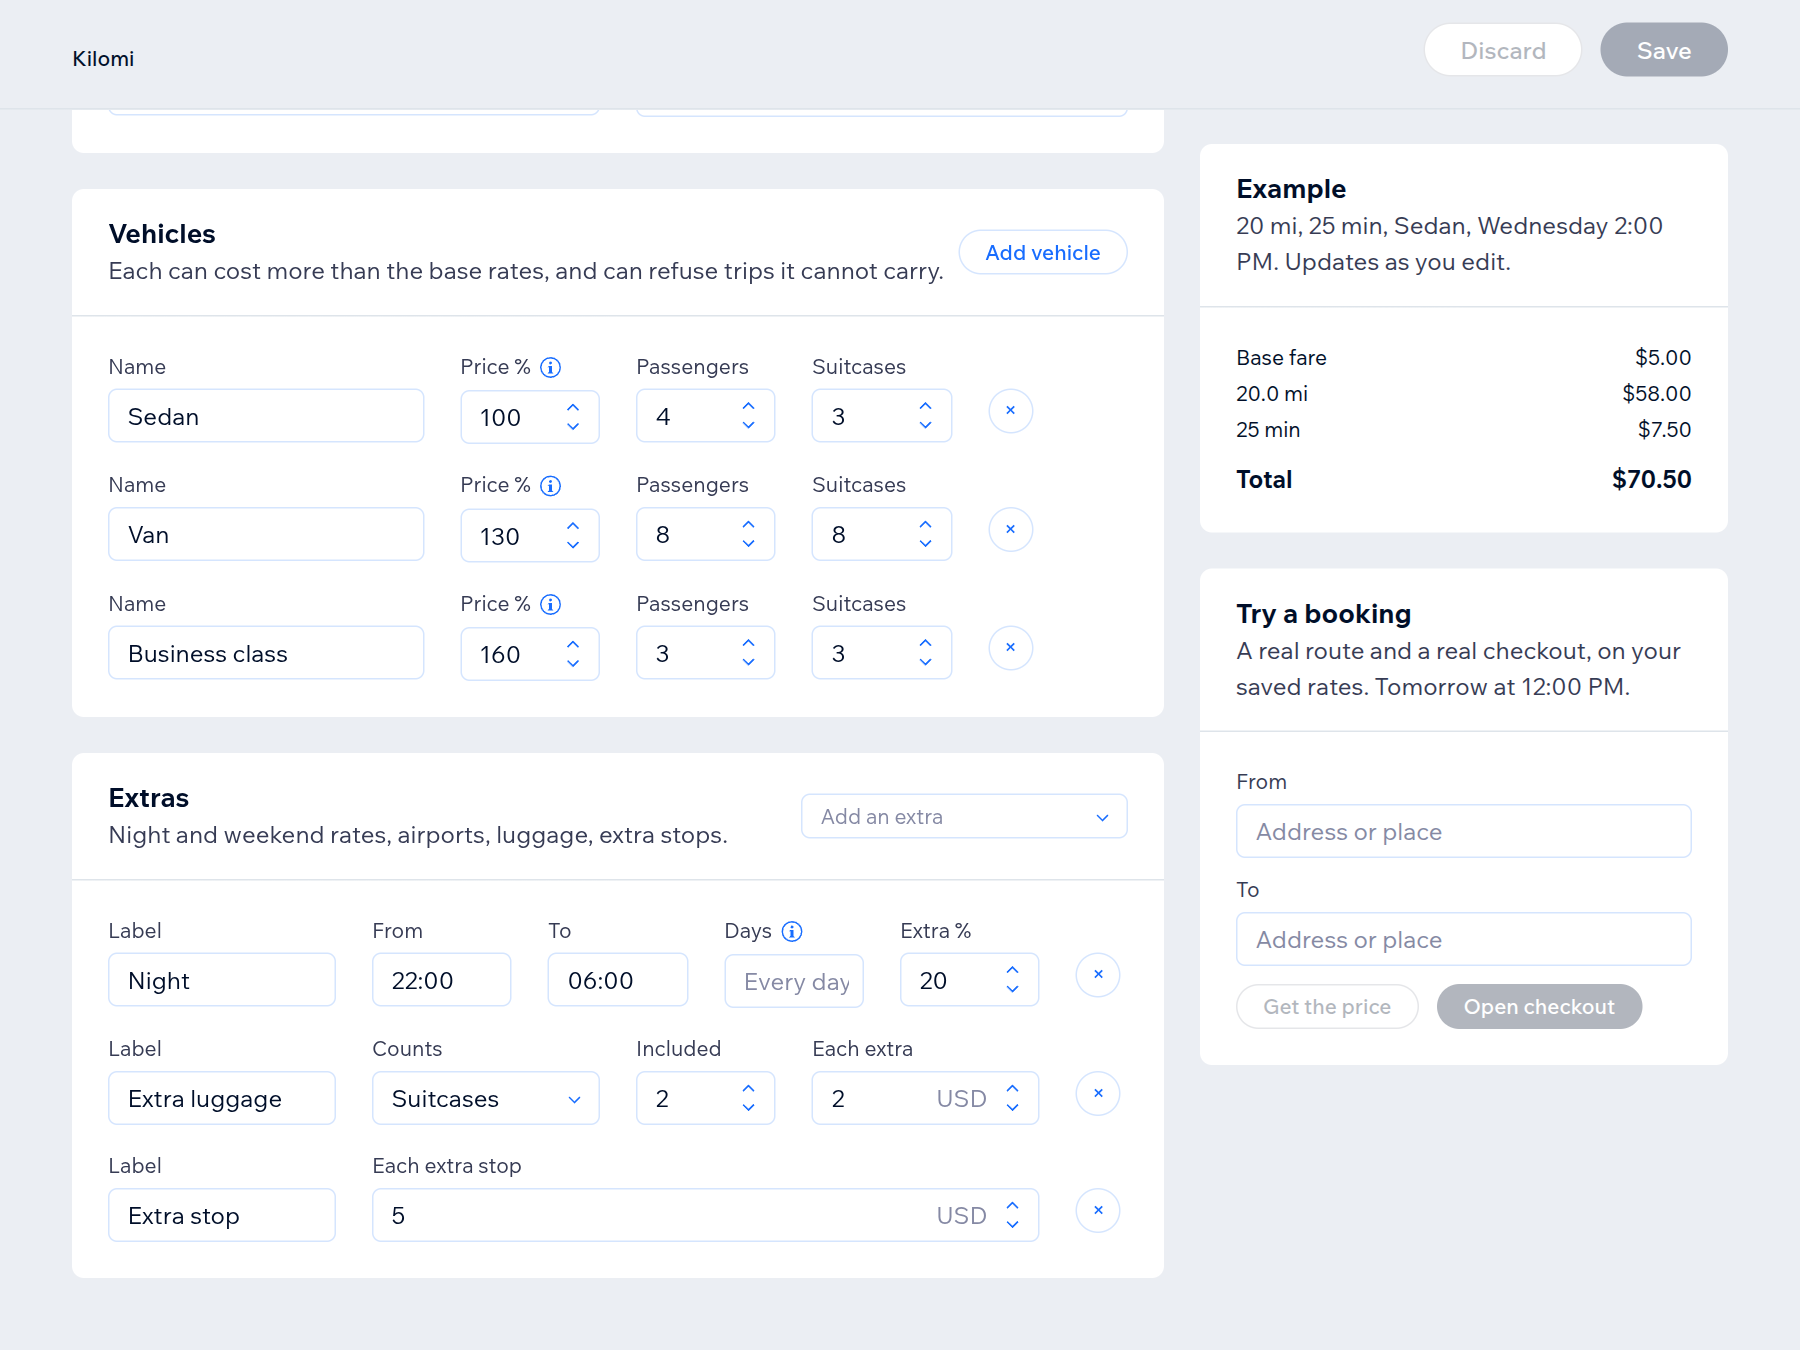Click the Night label field
This screenshot has width=1800, height=1350.
(222, 980)
